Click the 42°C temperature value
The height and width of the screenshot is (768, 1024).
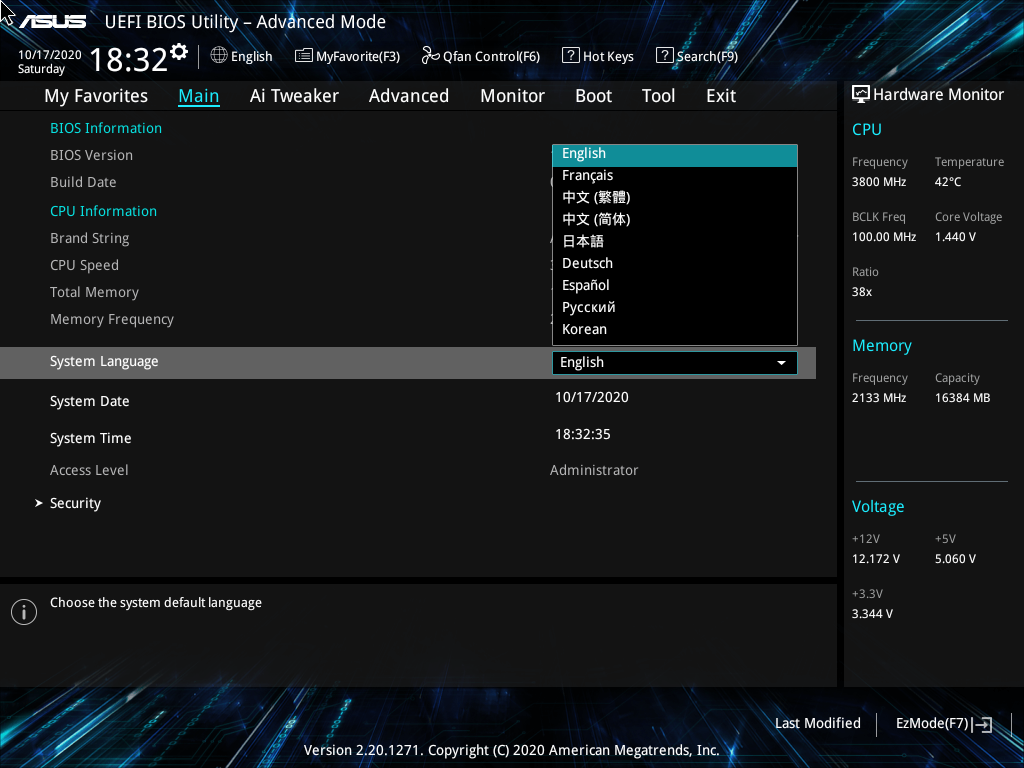coord(948,182)
